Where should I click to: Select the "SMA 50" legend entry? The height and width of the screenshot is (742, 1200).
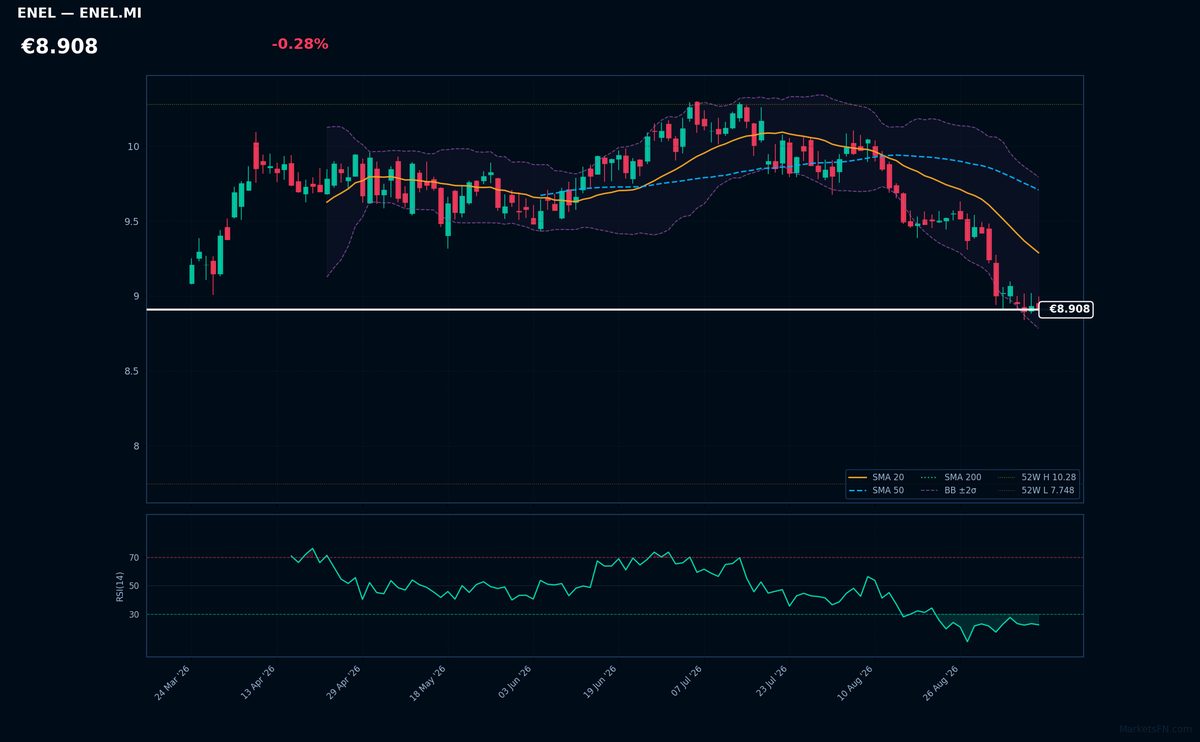point(877,491)
